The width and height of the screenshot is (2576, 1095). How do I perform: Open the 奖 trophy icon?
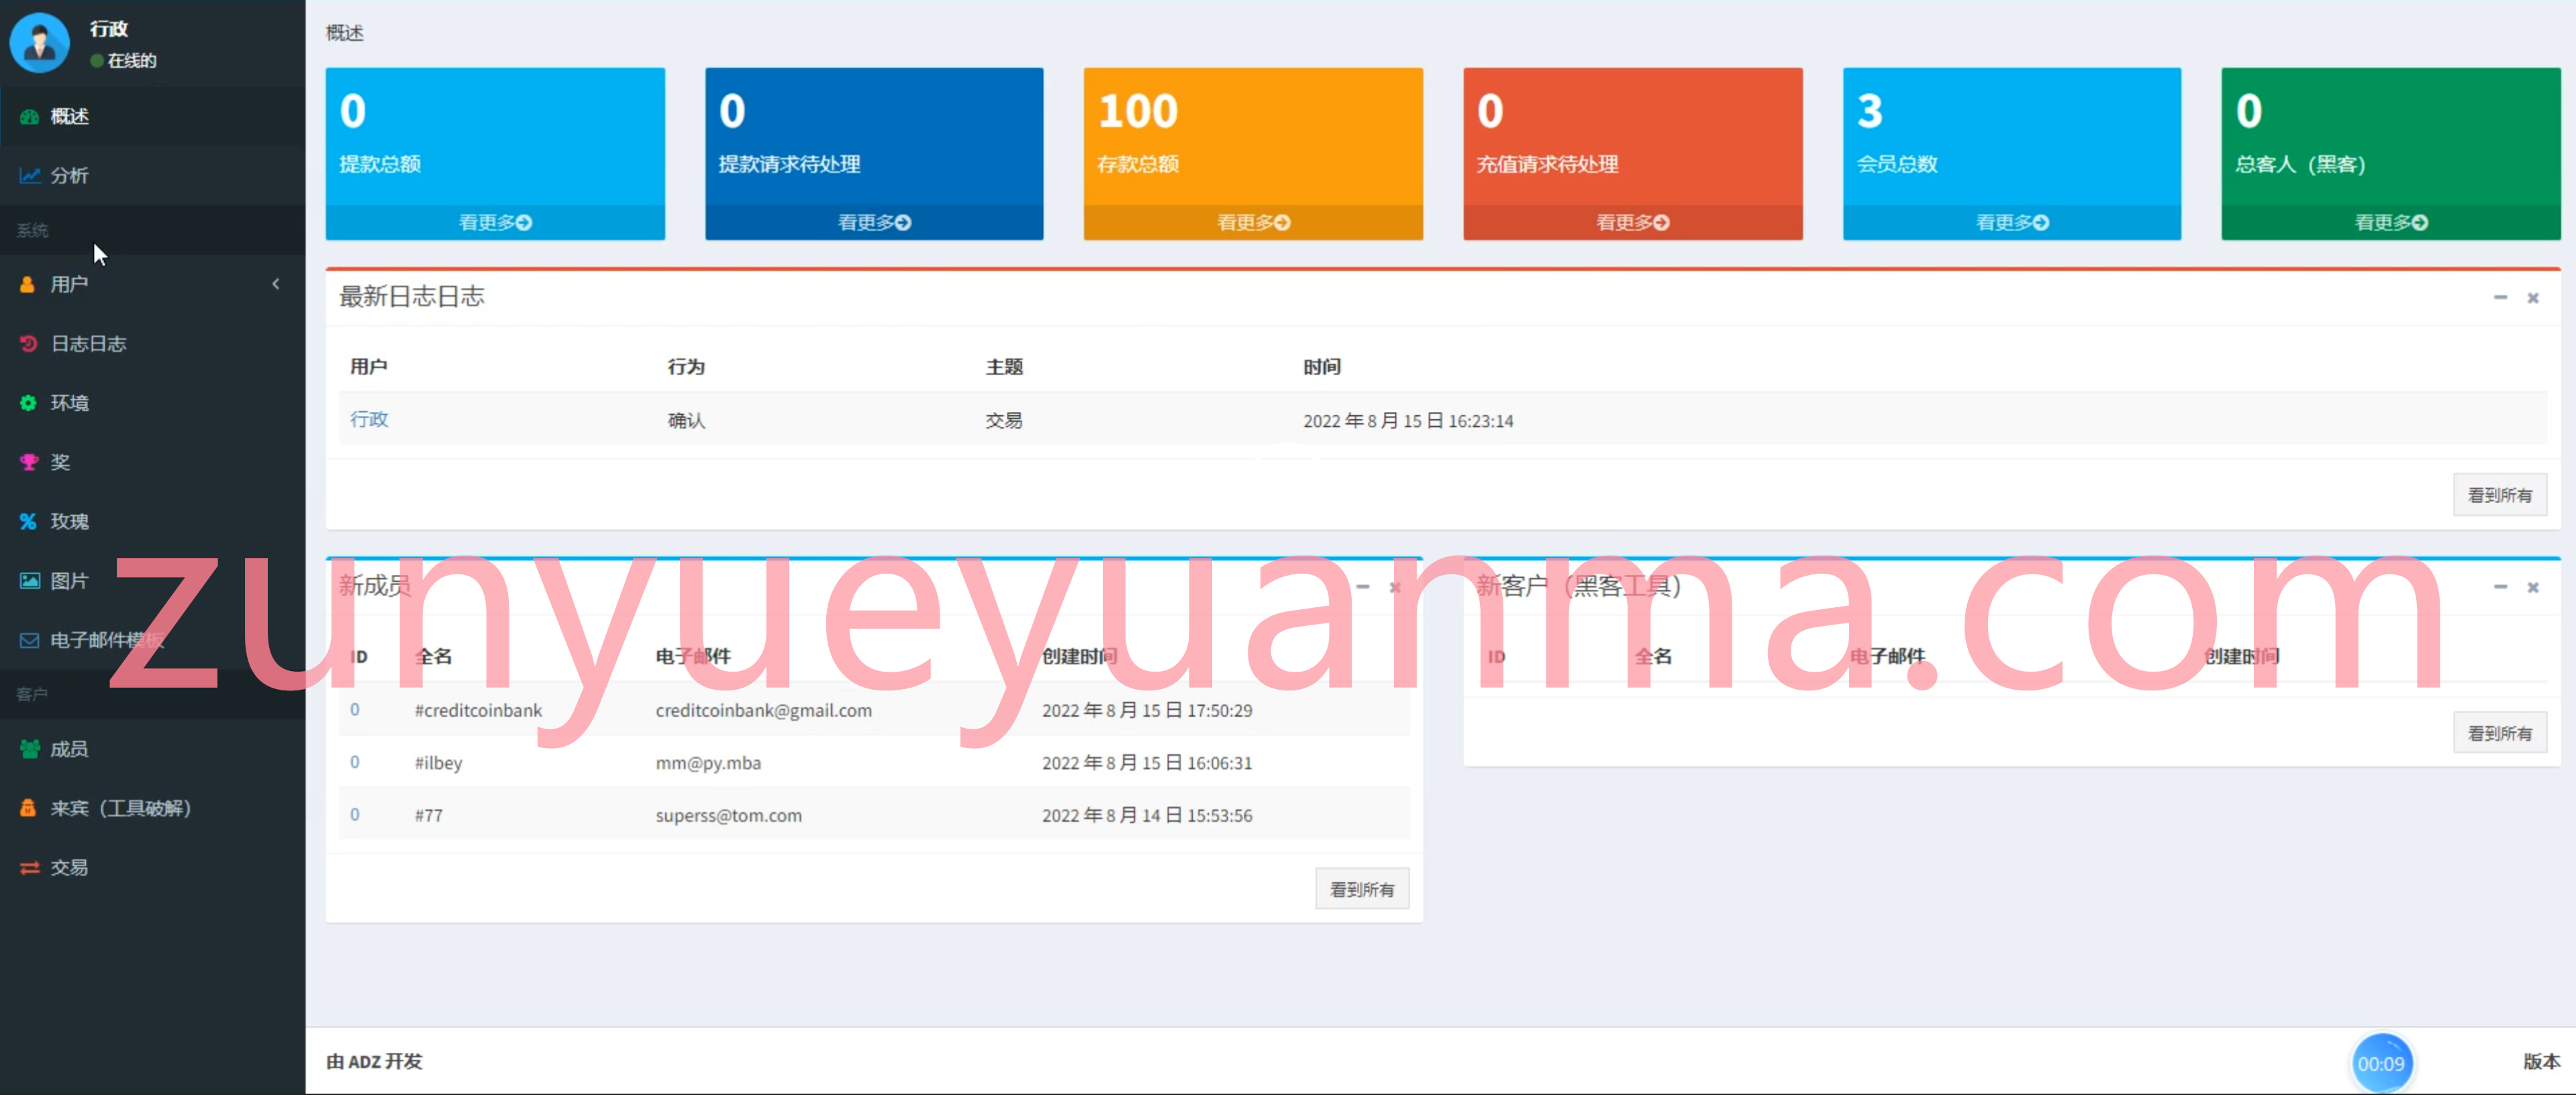29,462
